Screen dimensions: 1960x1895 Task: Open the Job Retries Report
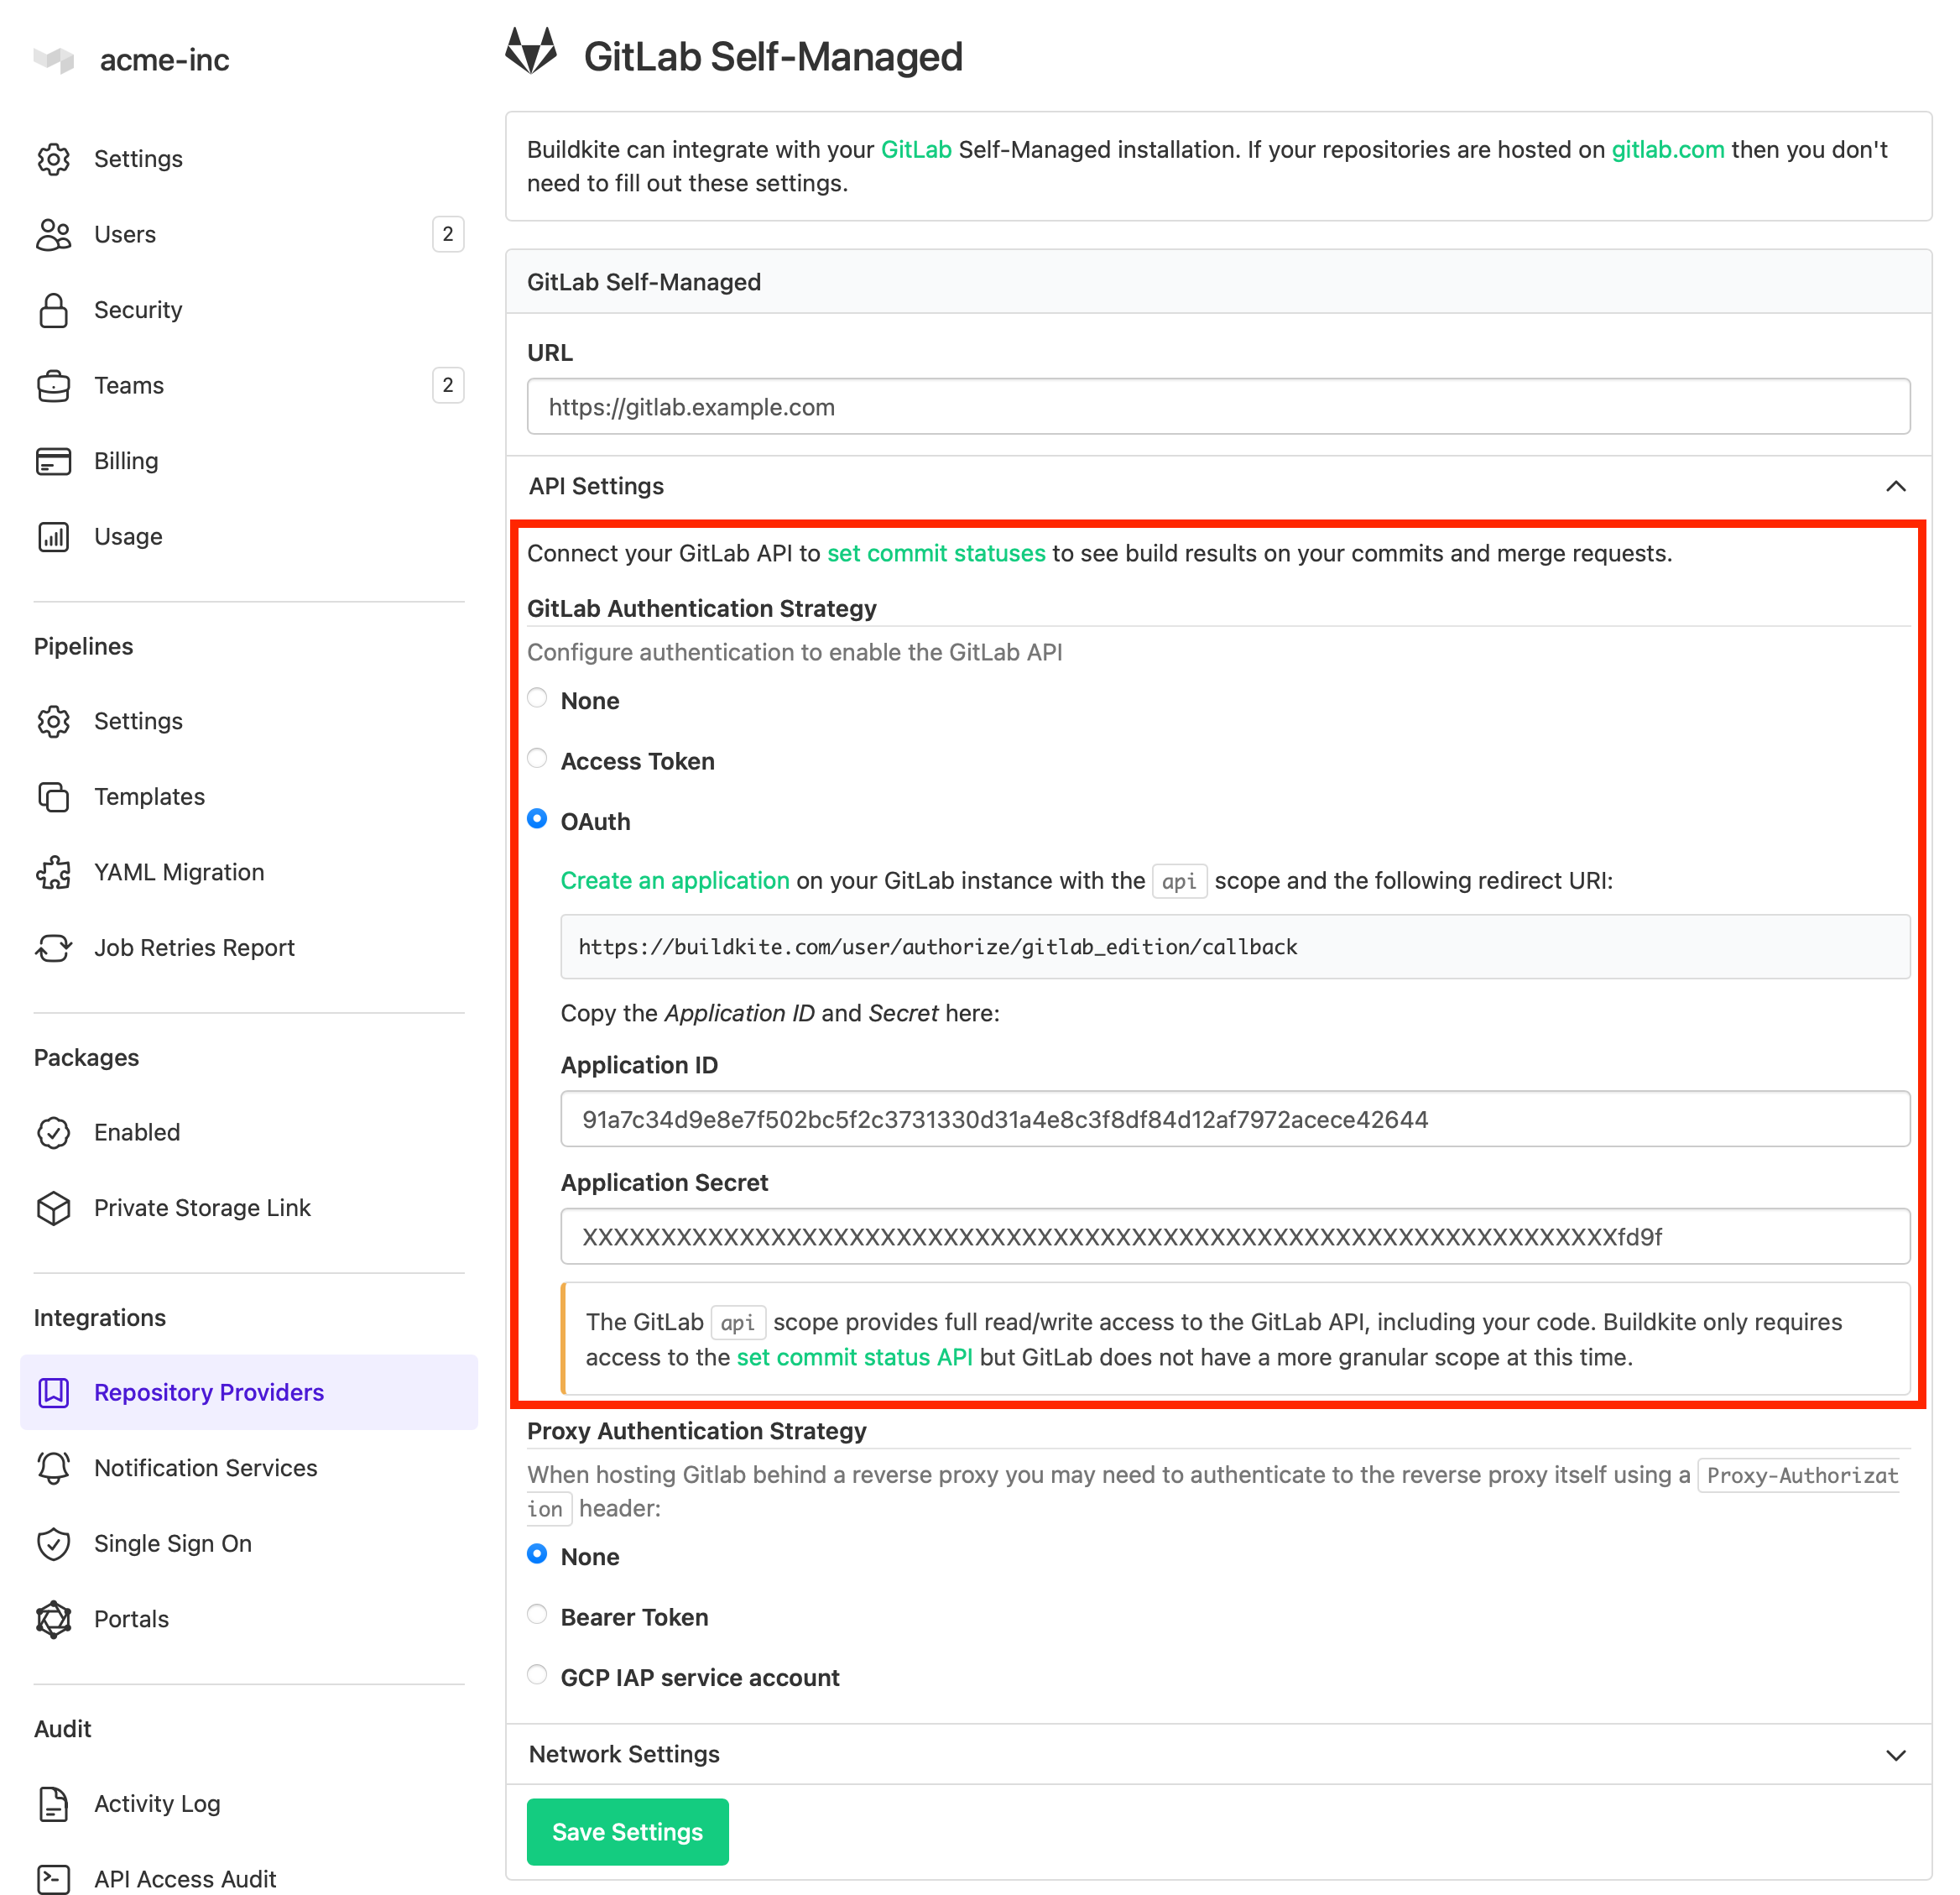[x=194, y=947]
